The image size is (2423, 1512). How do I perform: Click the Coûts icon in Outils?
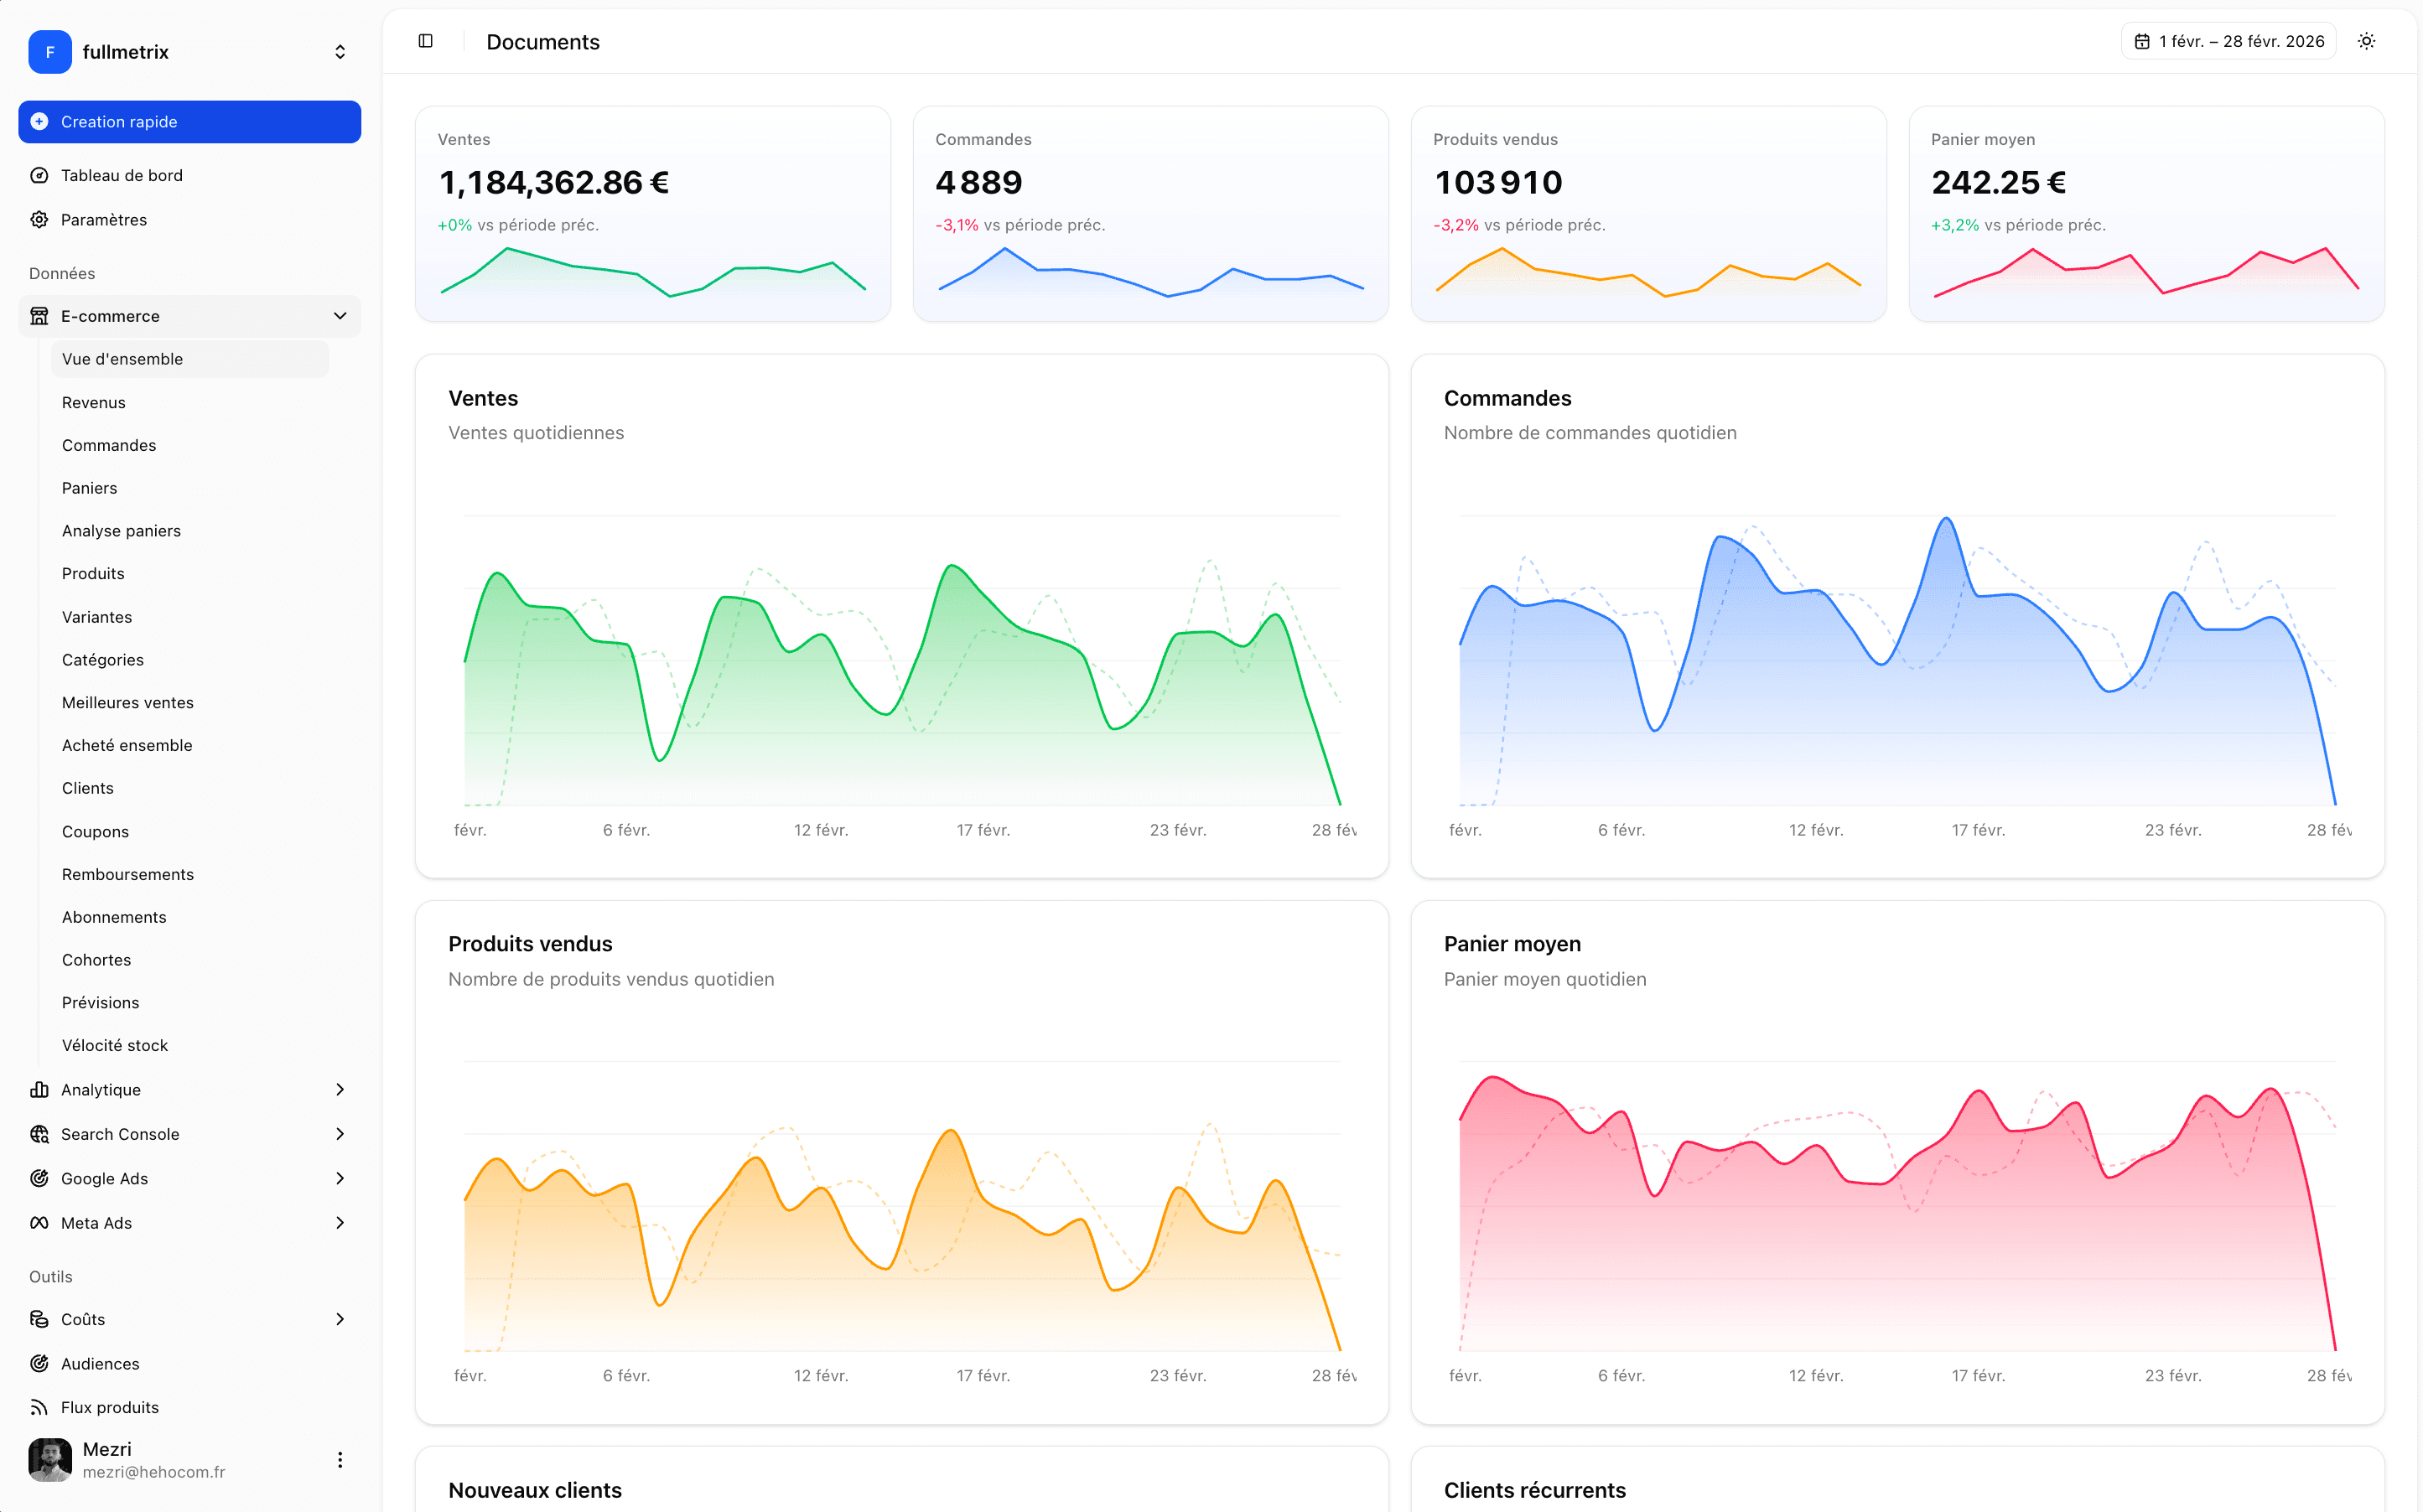tap(39, 1319)
